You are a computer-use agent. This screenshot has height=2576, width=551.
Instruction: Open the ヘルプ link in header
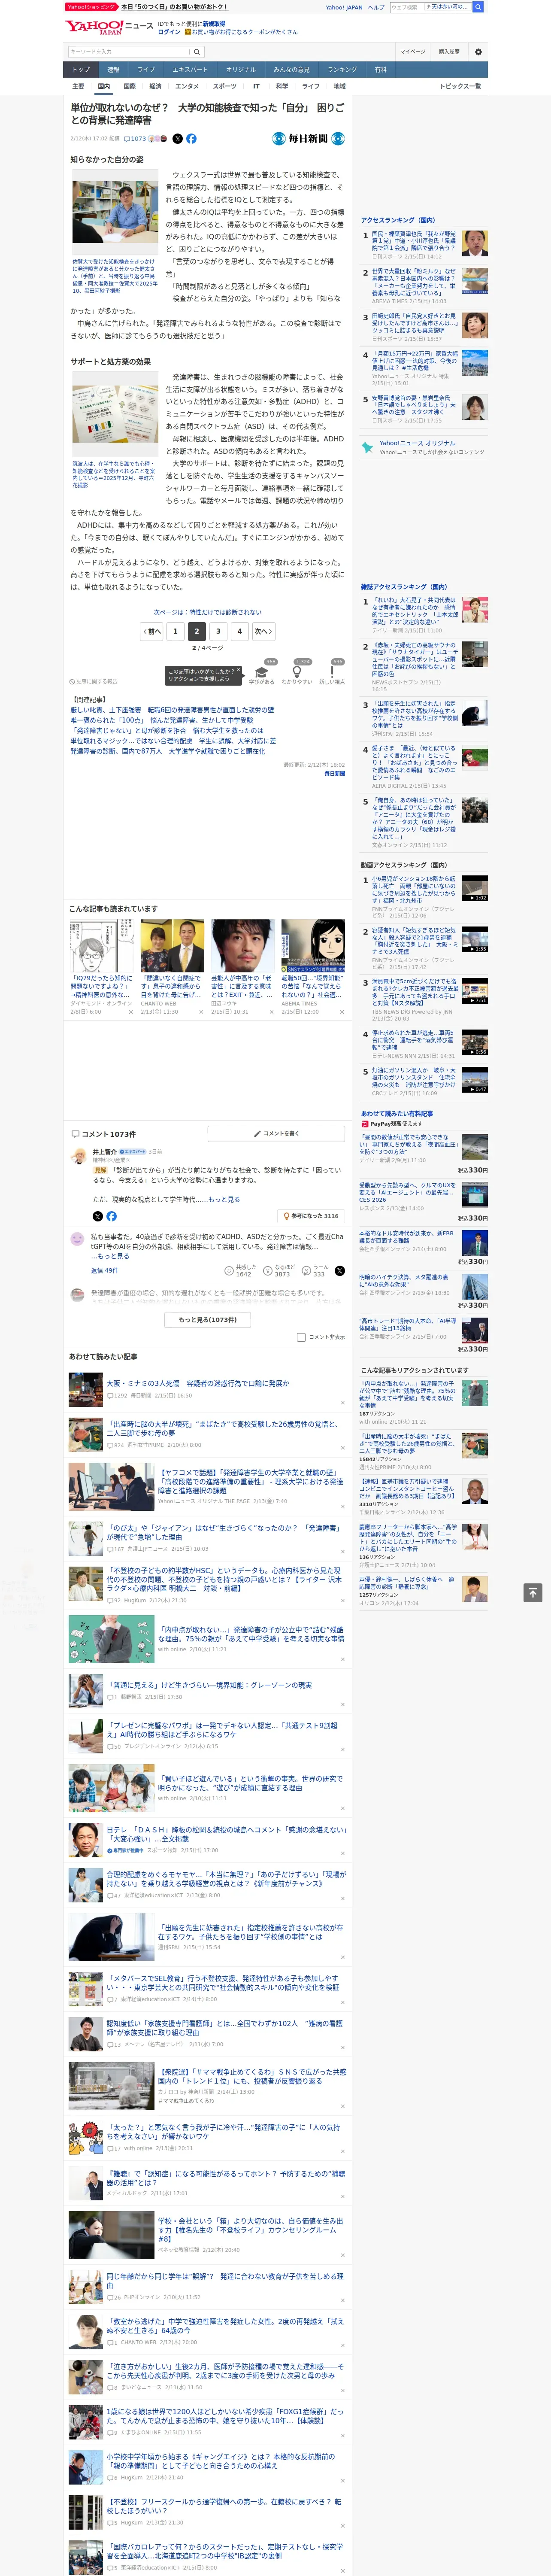(376, 7)
